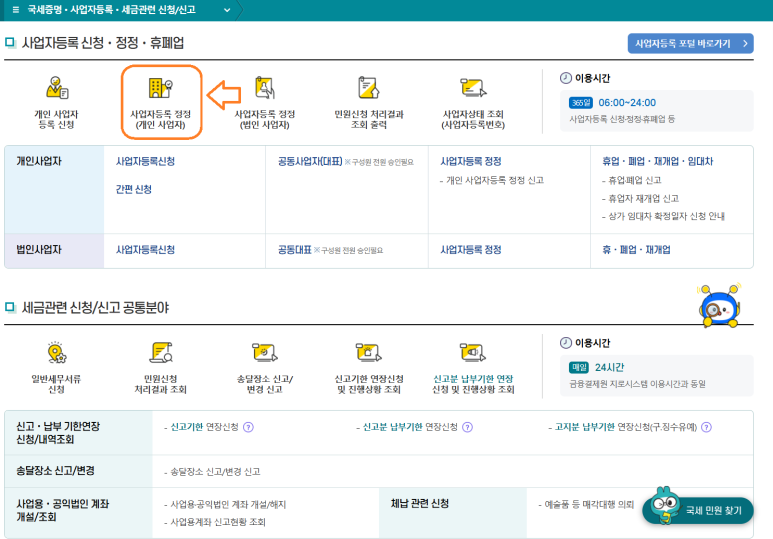Open 공동사업자(대표) link
Viewport: 773px width, 539px height.
click(310, 161)
